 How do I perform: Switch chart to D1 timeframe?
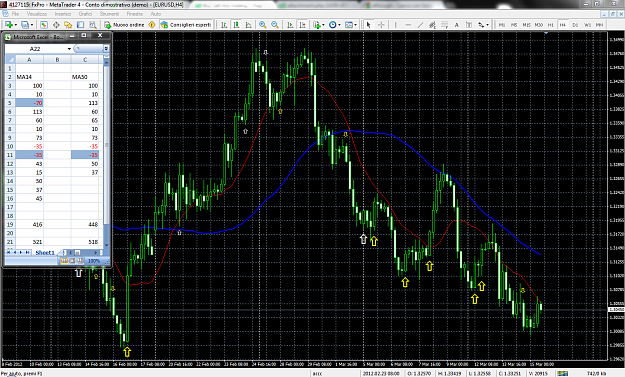pyautogui.click(x=575, y=25)
